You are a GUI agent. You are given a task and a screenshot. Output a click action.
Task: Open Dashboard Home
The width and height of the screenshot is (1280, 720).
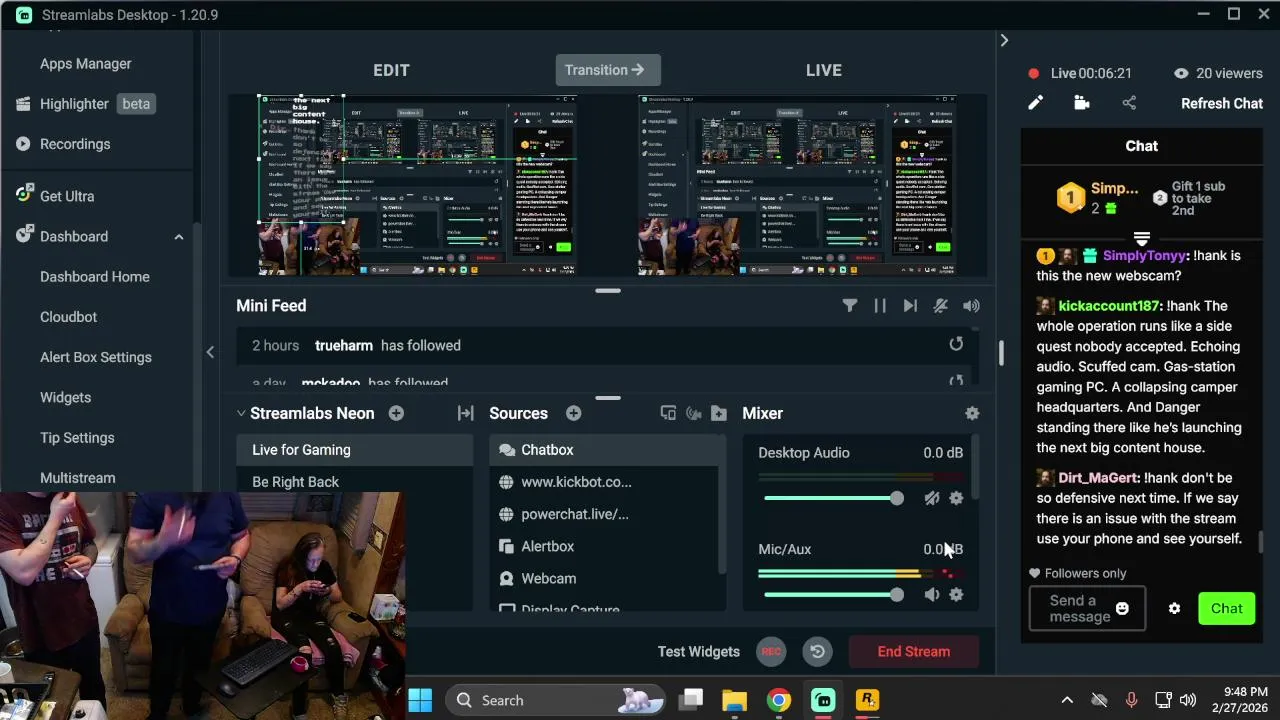94,277
